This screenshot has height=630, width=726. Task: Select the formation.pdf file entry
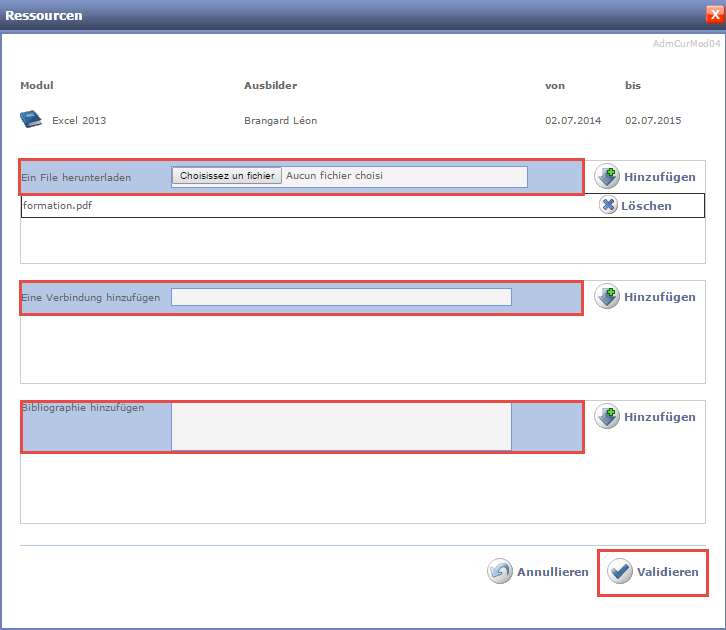[58, 206]
